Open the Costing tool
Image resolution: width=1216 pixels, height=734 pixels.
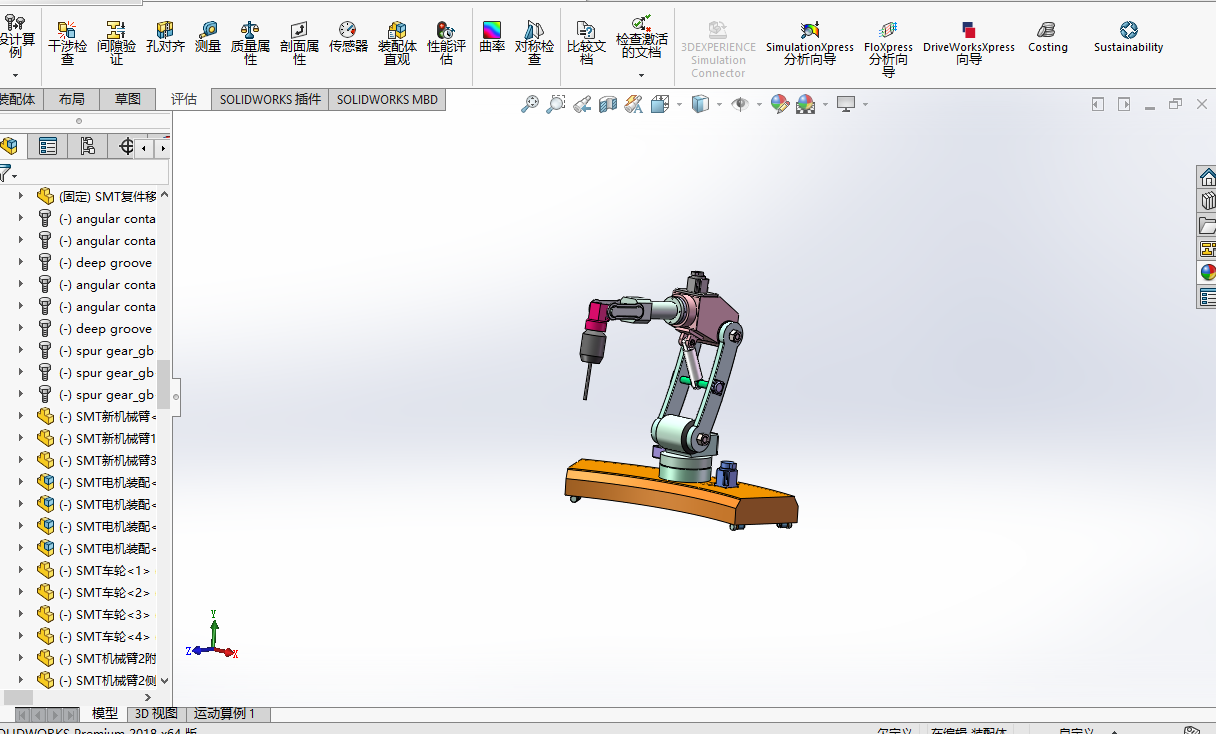pyautogui.click(x=1047, y=37)
